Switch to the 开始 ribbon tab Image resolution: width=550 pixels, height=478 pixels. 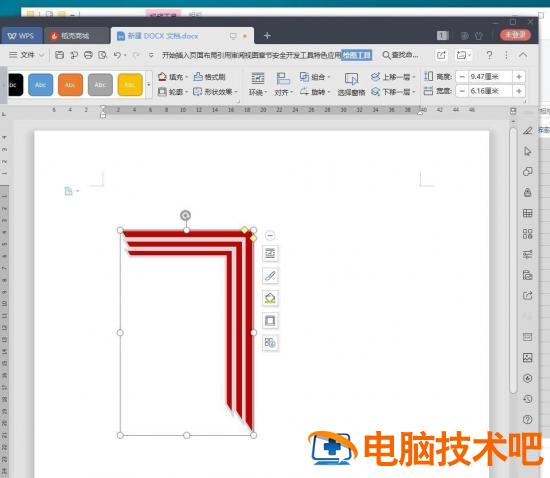(168, 55)
